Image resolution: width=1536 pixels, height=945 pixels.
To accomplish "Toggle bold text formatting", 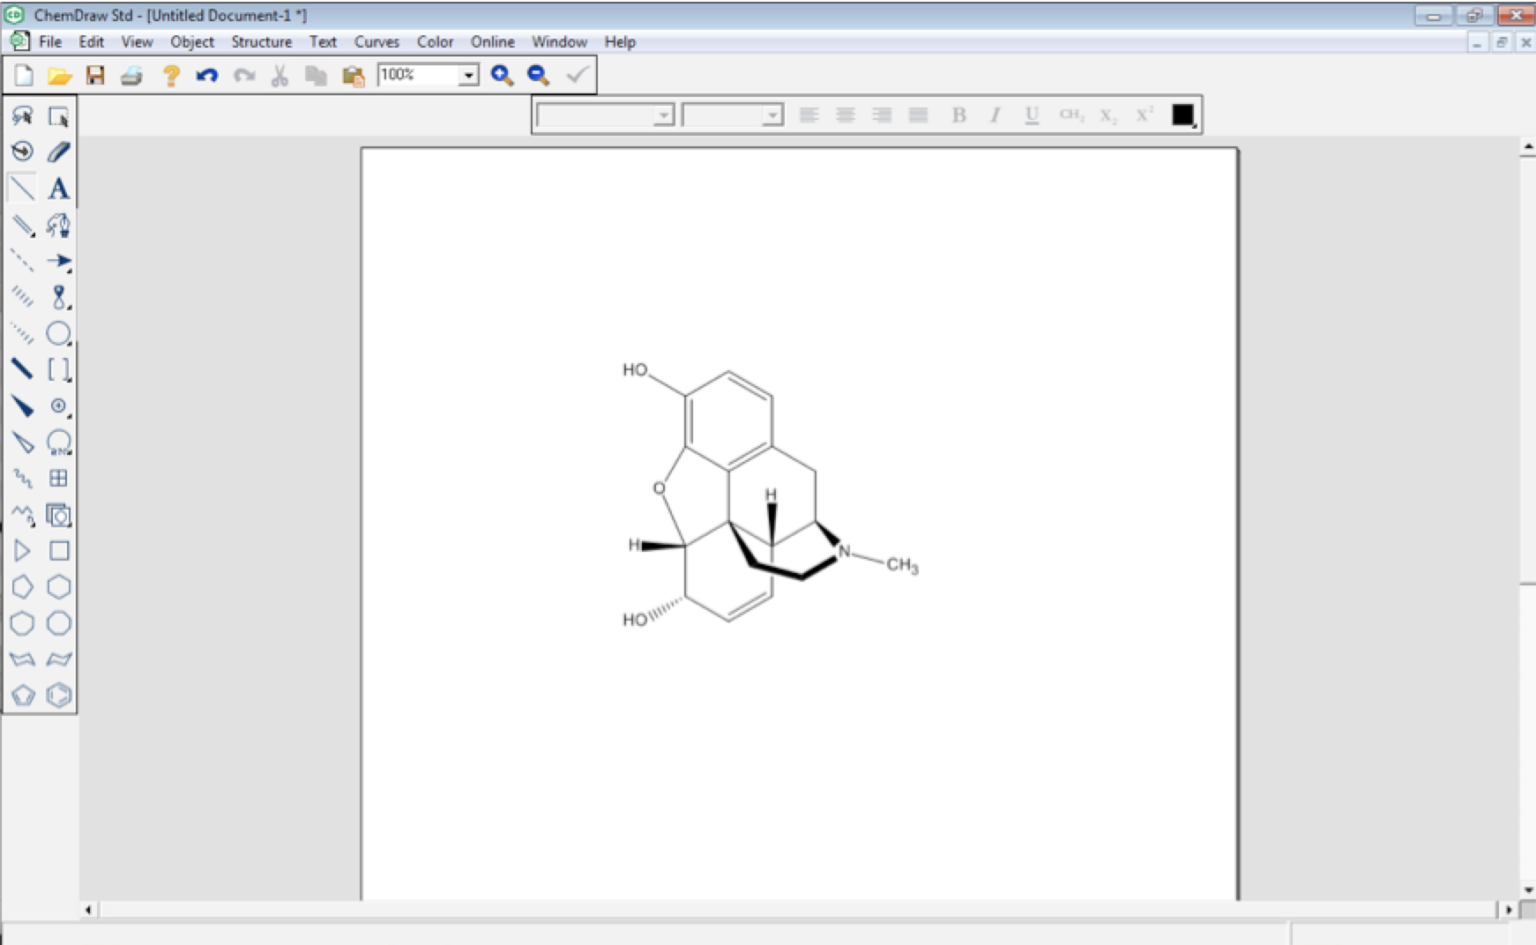I will [958, 115].
